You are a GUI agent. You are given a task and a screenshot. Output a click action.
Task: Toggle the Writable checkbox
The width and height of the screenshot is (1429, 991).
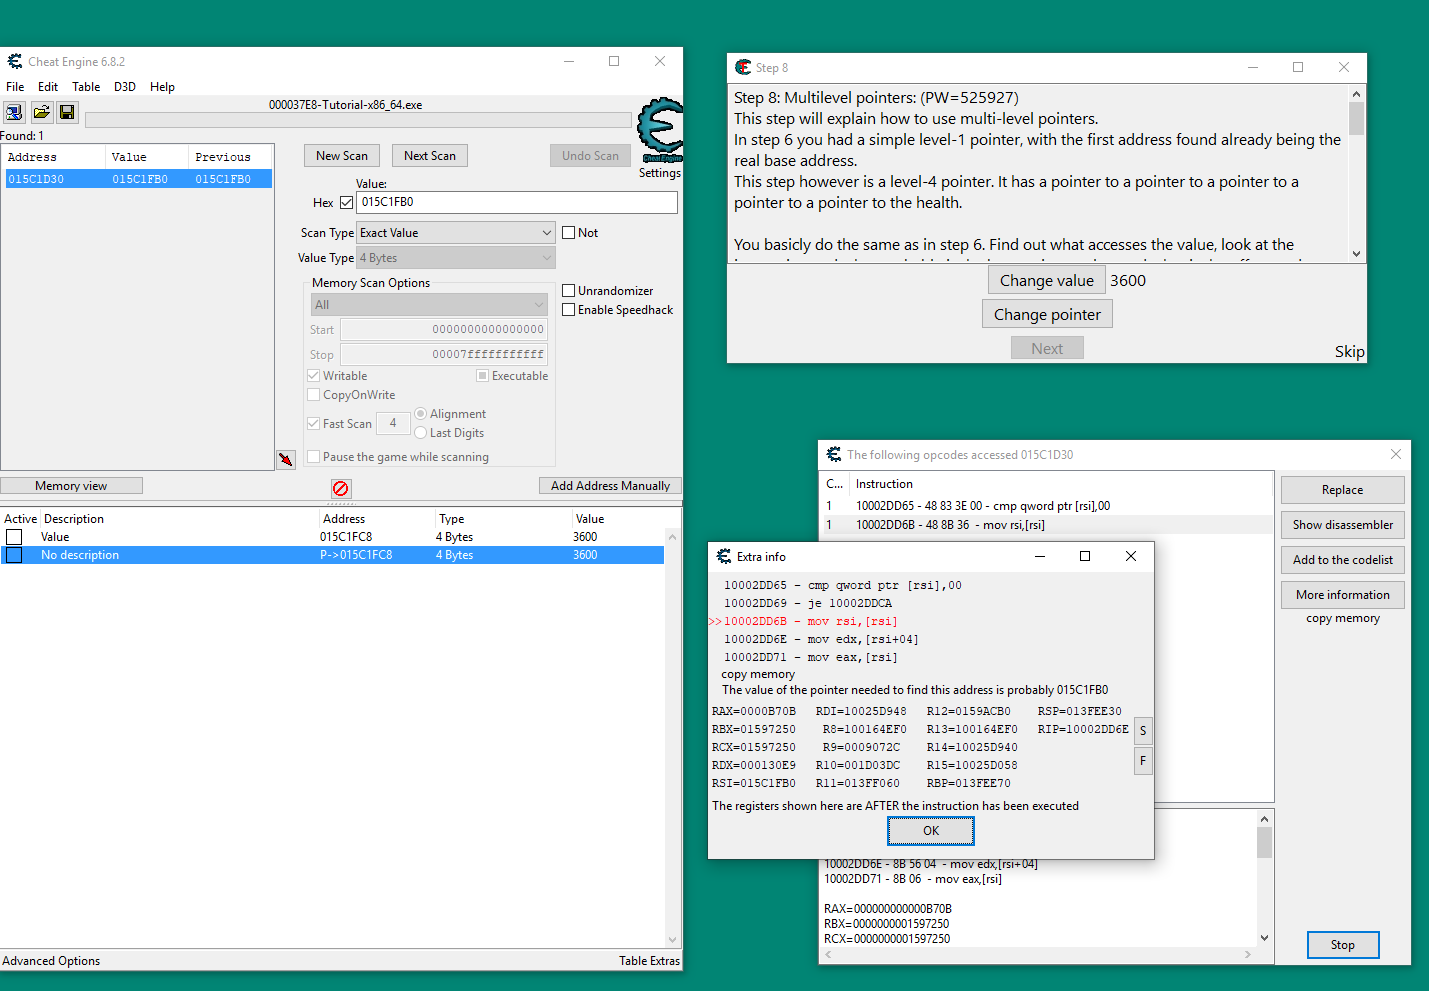pos(313,375)
